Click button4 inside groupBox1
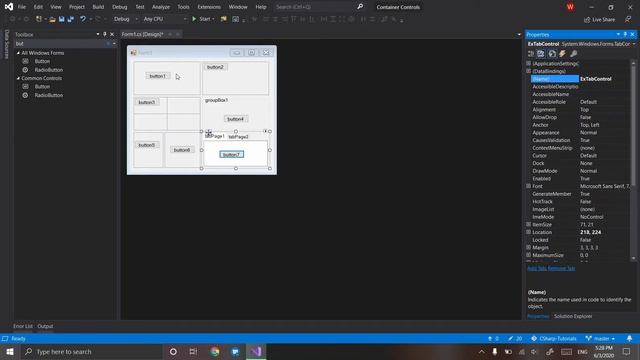 pos(236,119)
